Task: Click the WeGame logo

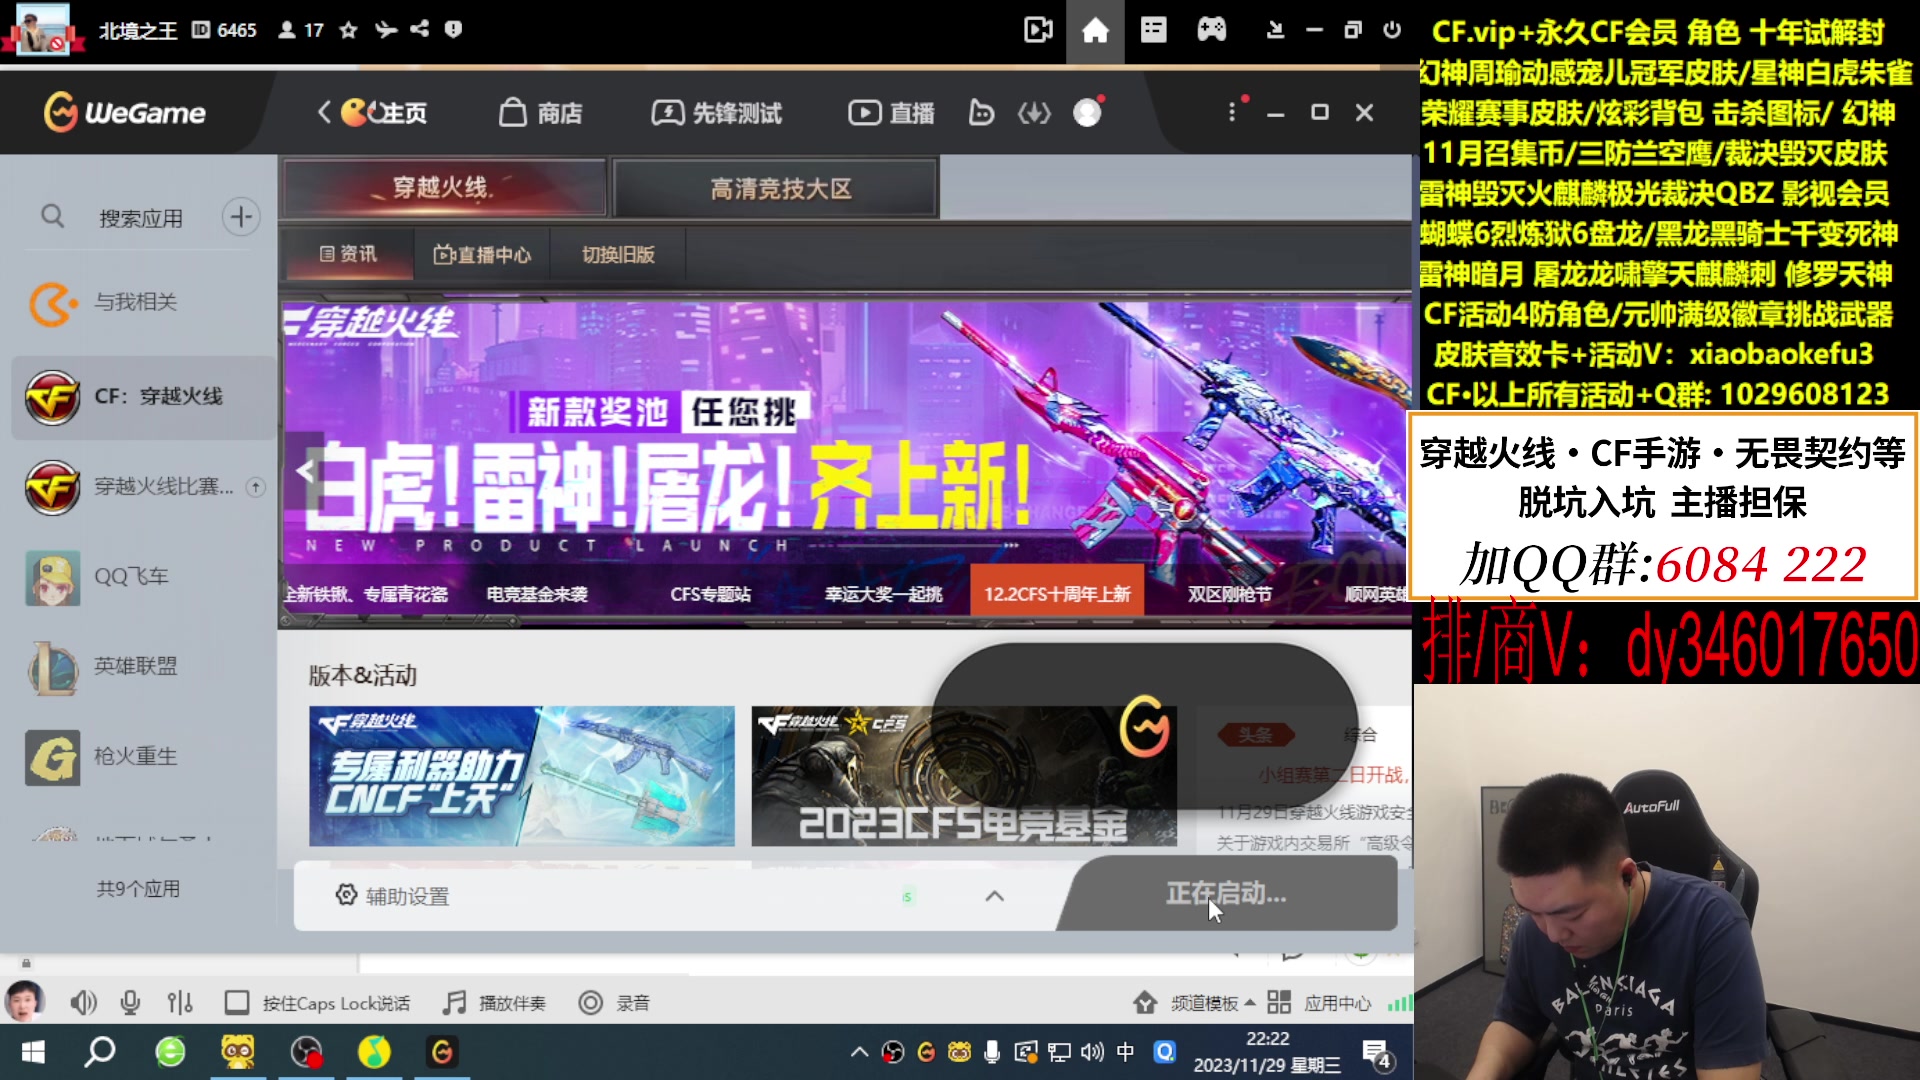Action: (124, 112)
